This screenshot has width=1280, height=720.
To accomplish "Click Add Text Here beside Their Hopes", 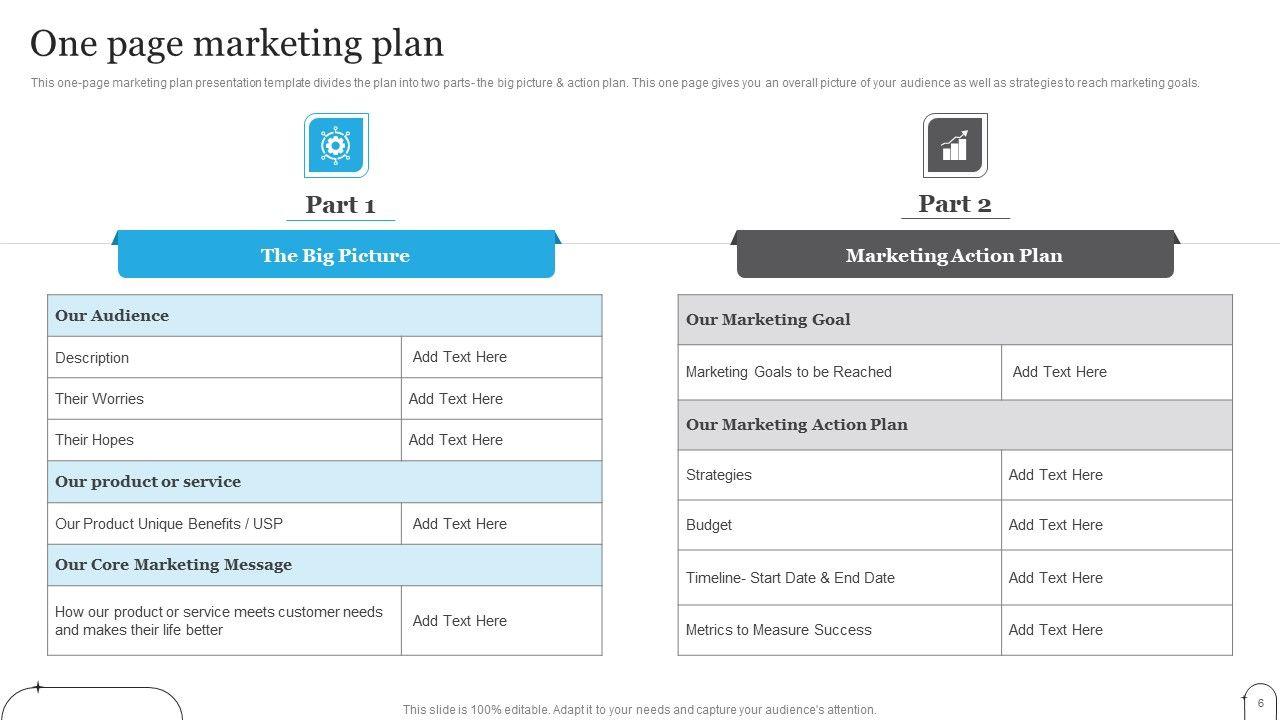I will click(x=456, y=440).
